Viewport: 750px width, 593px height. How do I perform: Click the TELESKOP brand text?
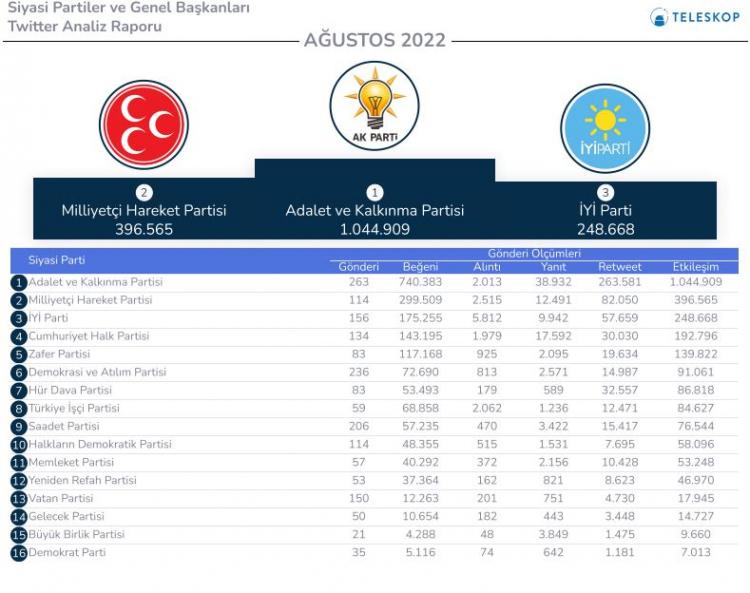706,17
